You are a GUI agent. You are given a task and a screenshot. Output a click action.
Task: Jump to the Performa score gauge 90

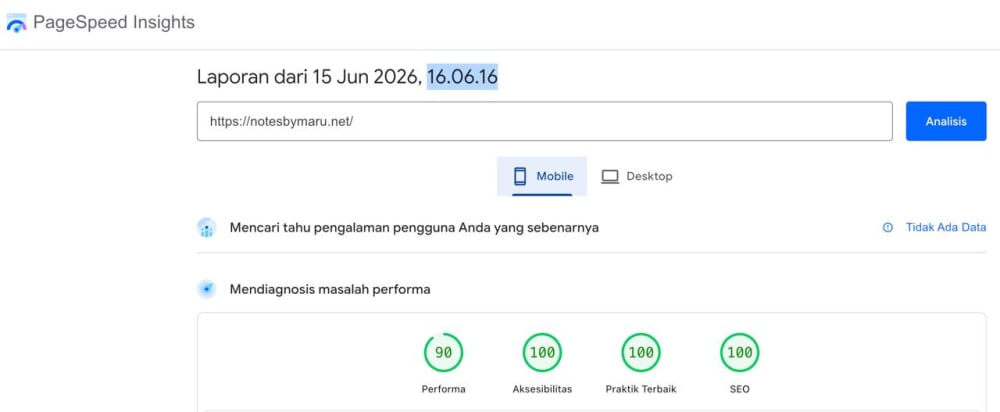pyautogui.click(x=443, y=353)
